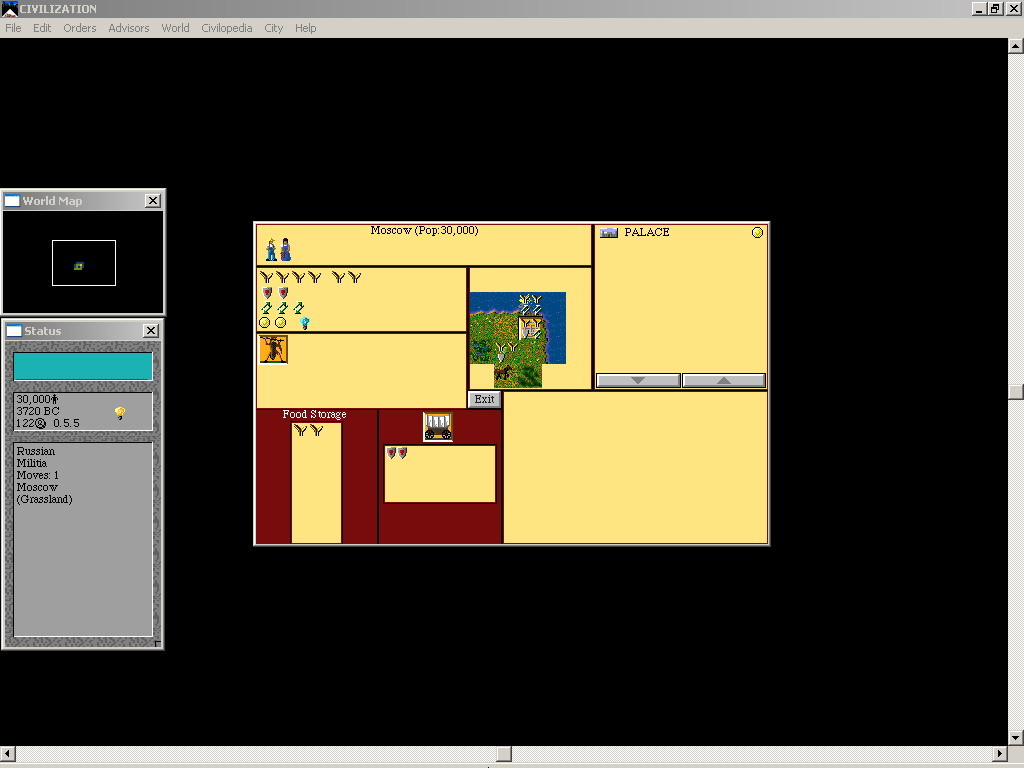Click the first gold coin in the tax row

coord(264,323)
